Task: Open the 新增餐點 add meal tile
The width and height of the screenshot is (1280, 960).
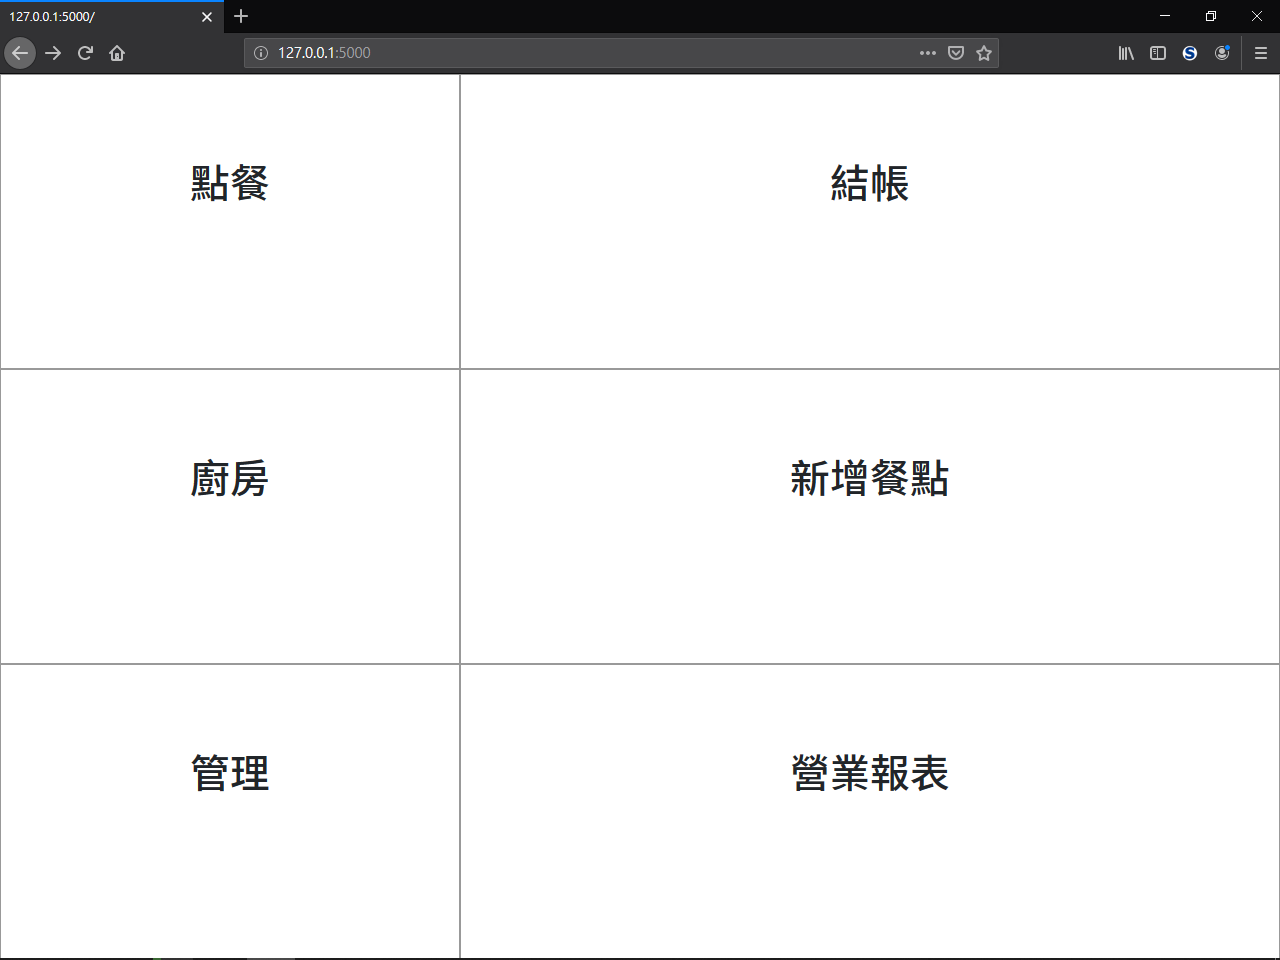Action: tap(870, 517)
